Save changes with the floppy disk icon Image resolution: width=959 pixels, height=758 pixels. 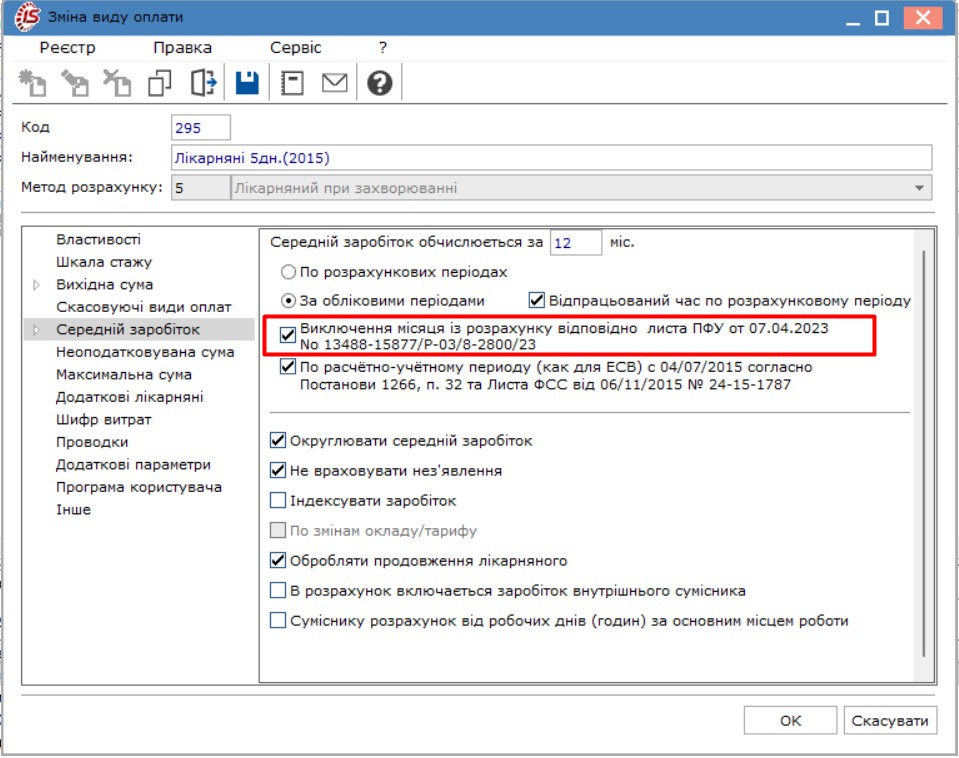click(247, 83)
